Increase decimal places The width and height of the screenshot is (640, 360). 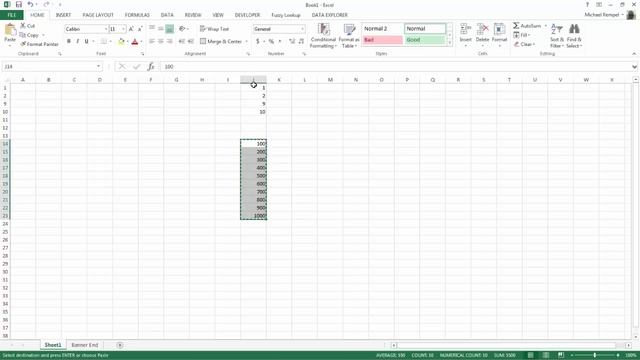pos(292,41)
